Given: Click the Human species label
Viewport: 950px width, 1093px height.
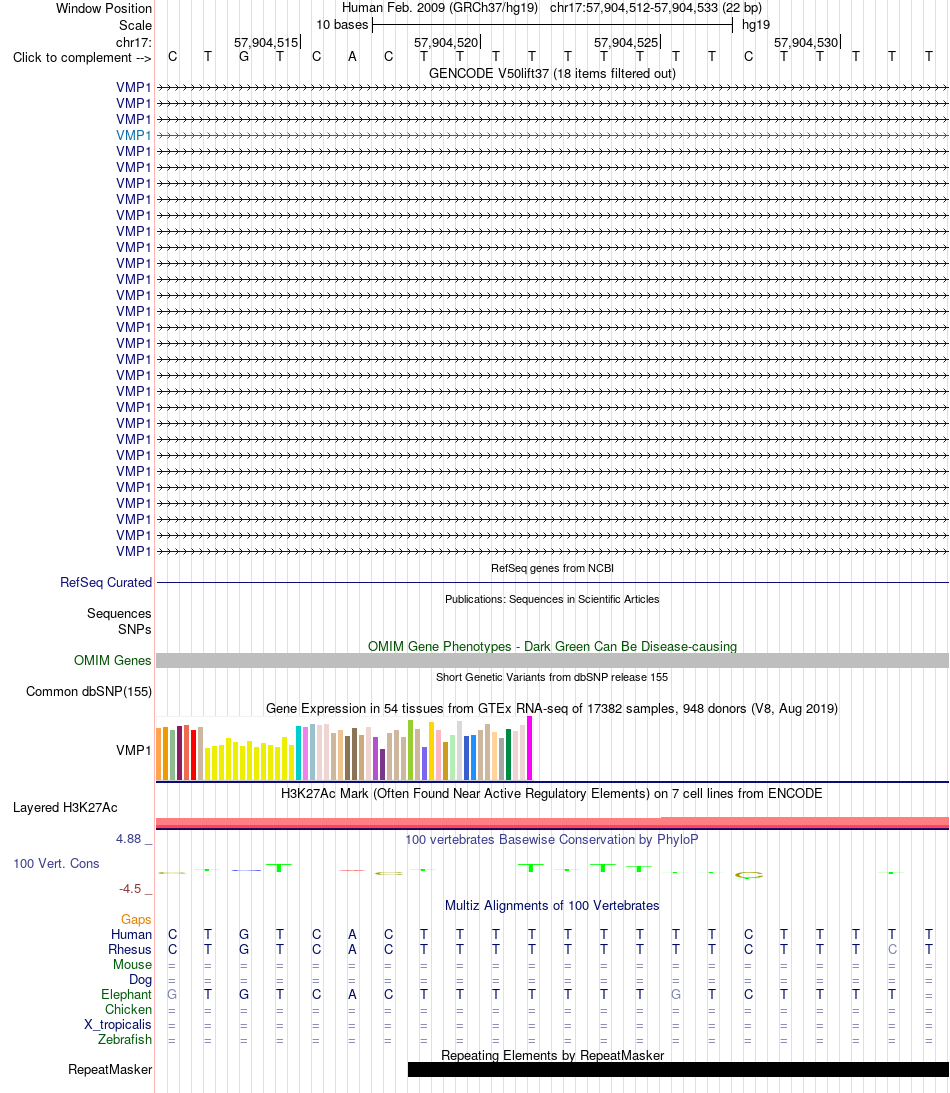Looking at the screenshot, I should click(x=131, y=934).
